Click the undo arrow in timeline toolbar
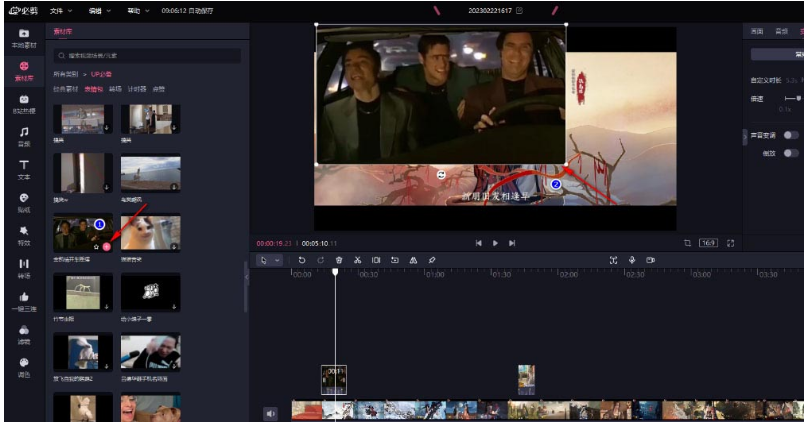The height and width of the screenshot is (423, 806). (x=301, y=260)
